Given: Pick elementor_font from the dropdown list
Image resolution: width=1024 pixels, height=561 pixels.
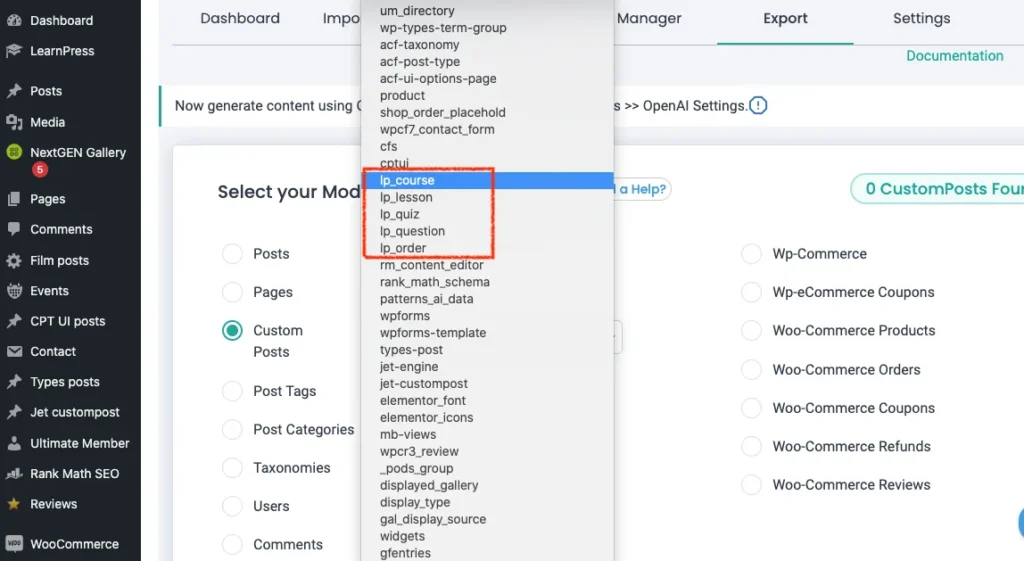Looking at the screenshot, I should click(x=423, y=401).
